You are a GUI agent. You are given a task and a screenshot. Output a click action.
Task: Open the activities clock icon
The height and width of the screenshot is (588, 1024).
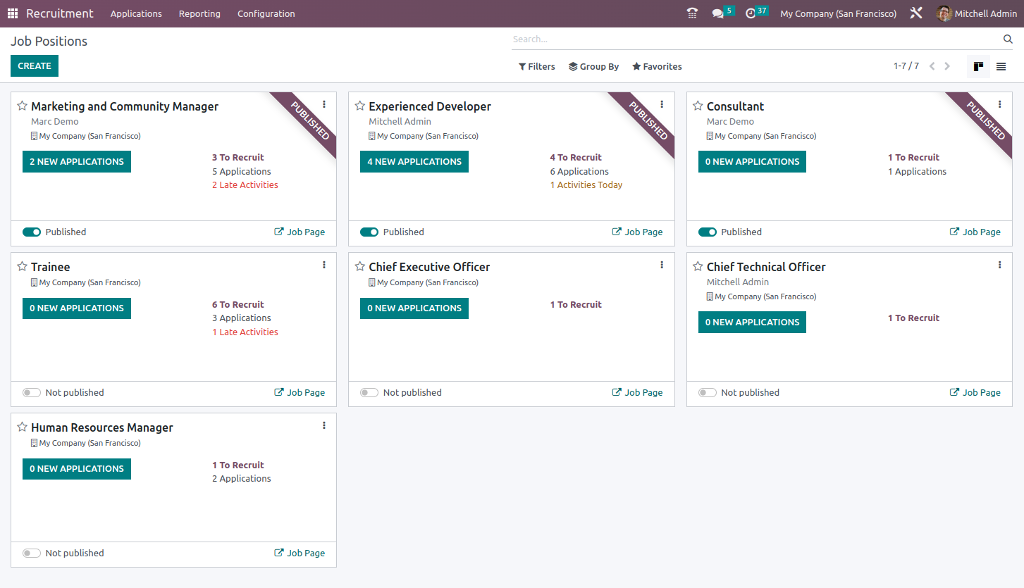click(751, 13)
